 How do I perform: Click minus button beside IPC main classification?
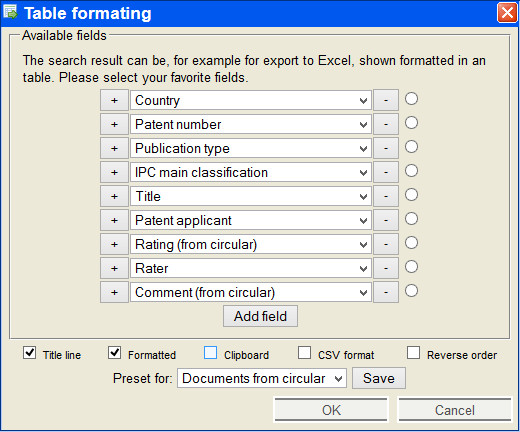(386, 172)
